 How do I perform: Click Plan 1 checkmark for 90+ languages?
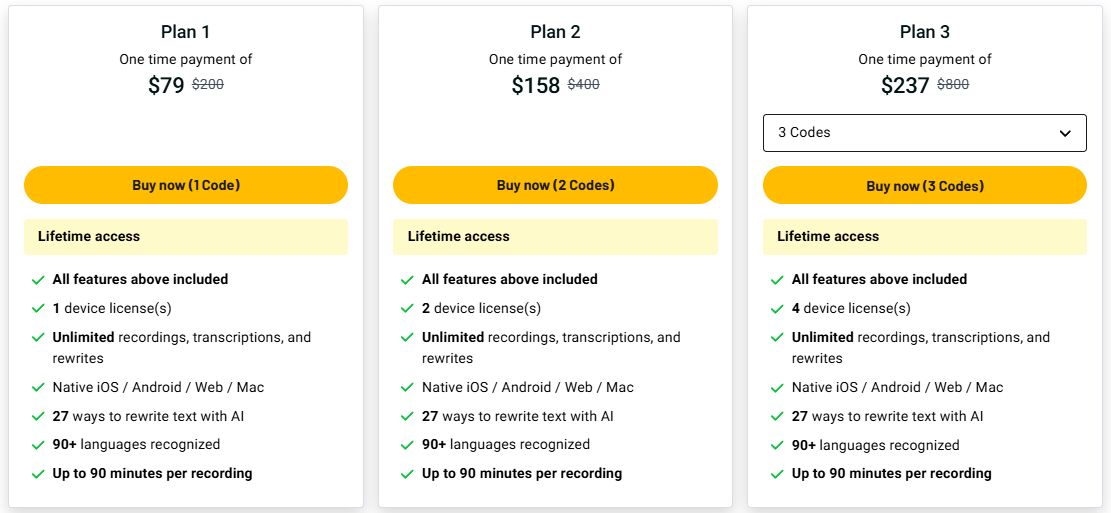[x=38, y=445]
